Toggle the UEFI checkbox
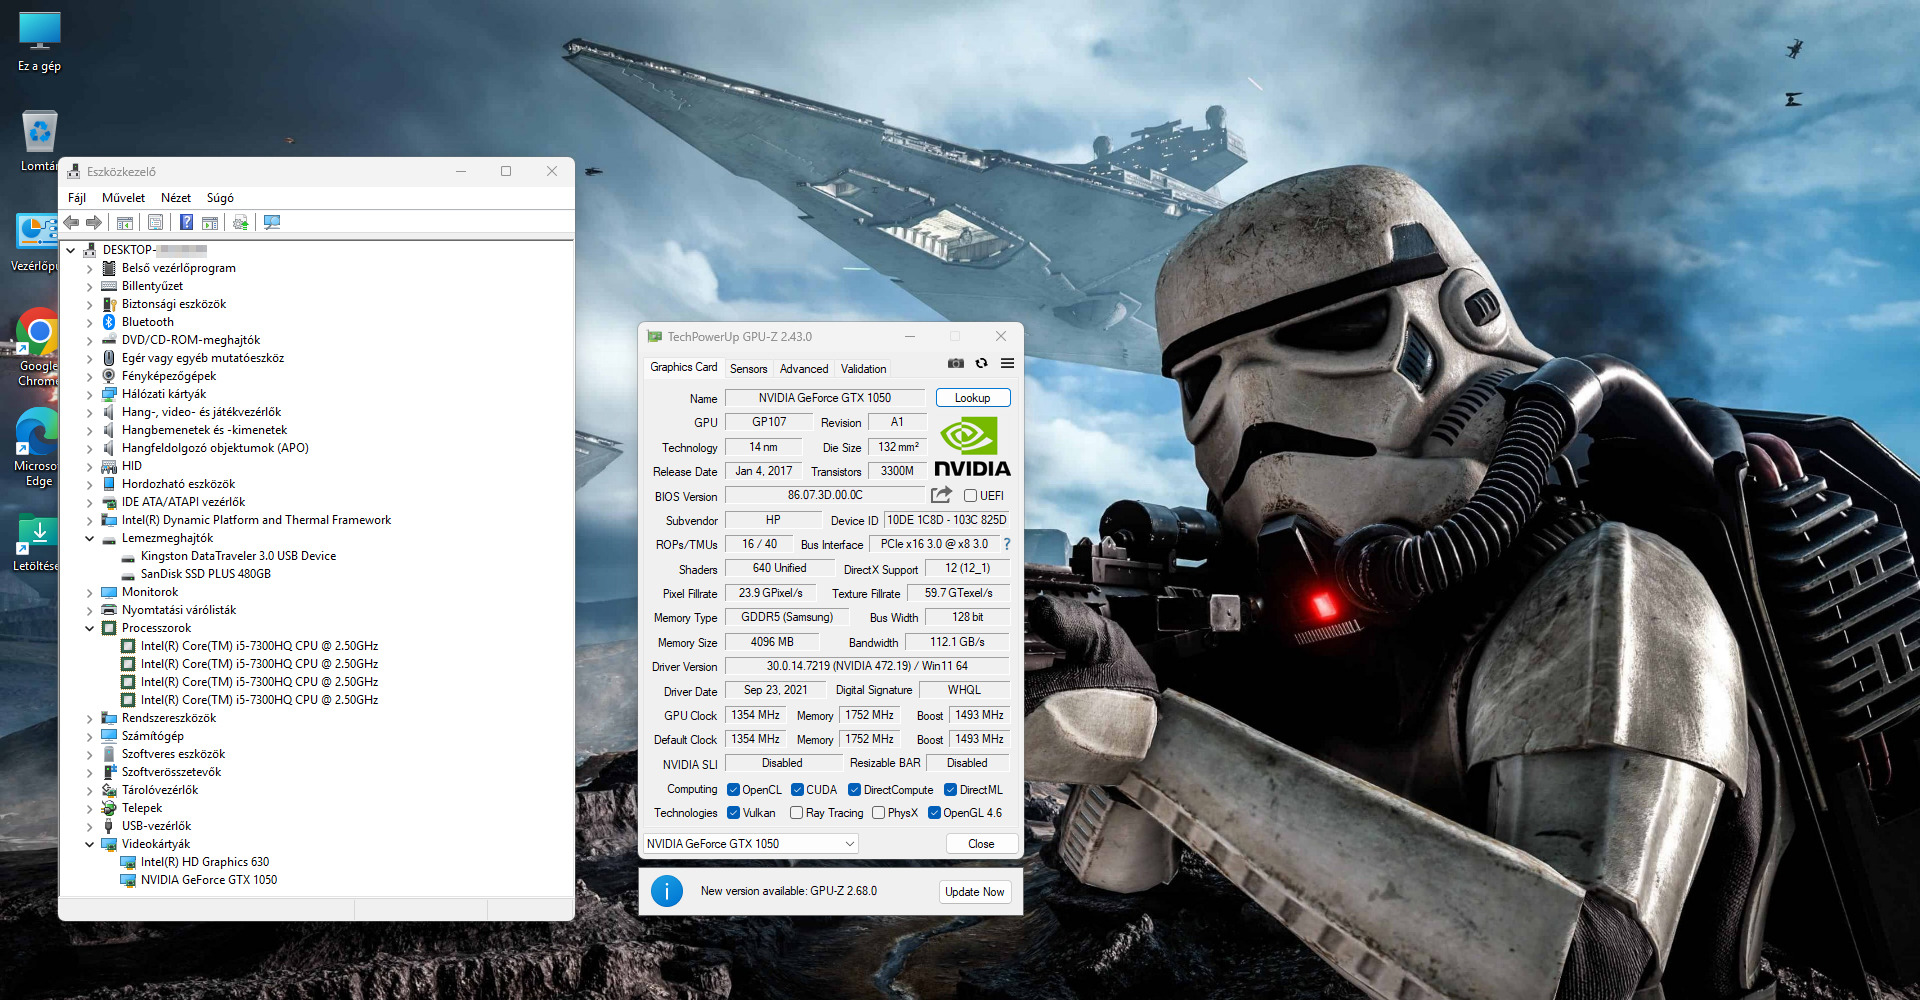1920x1000 pixels. [x=970, y=496]
